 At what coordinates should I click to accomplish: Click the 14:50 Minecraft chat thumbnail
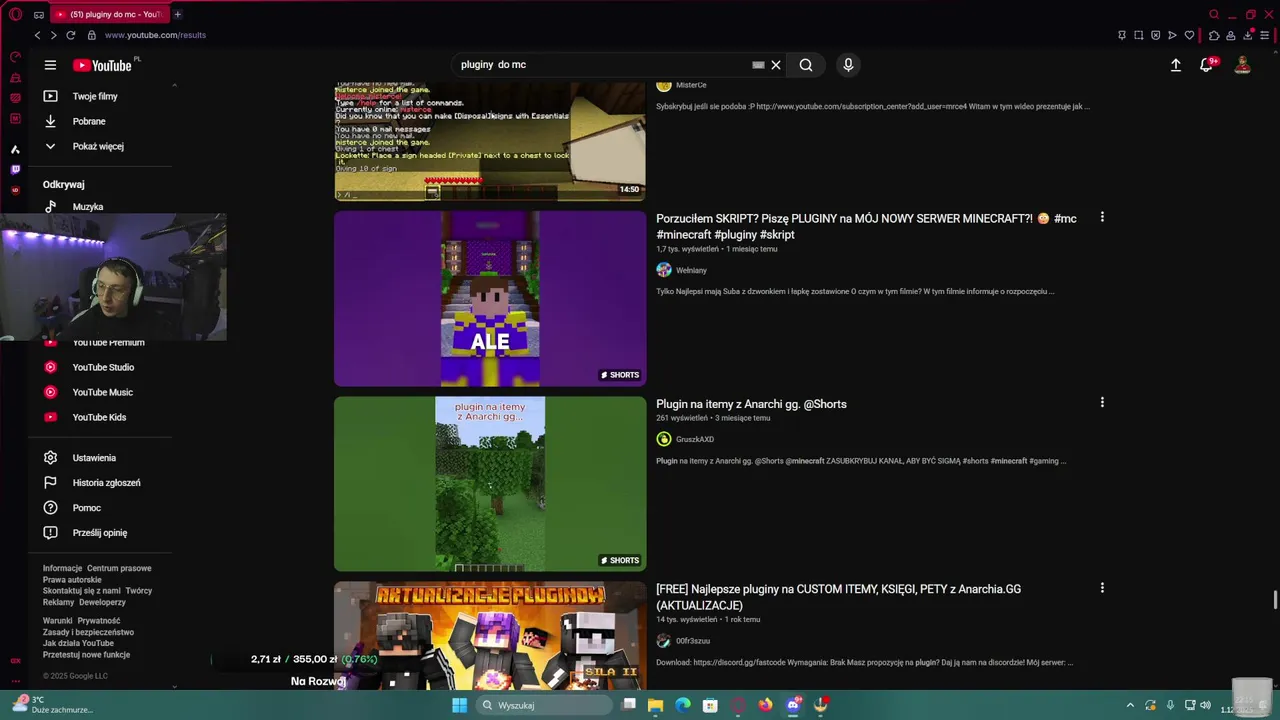(x=490, y=141)
